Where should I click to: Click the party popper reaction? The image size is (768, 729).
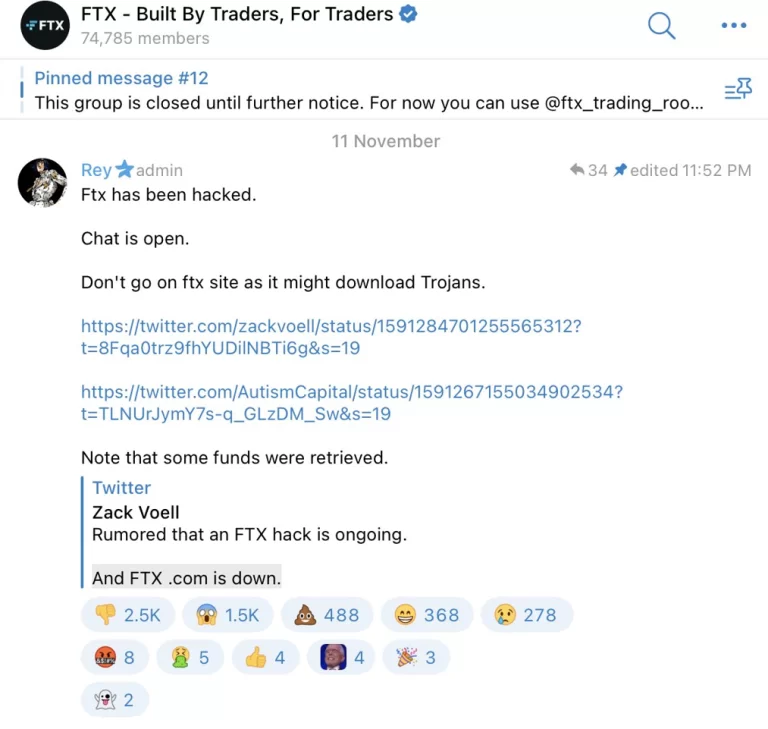(x=416, y=658)
